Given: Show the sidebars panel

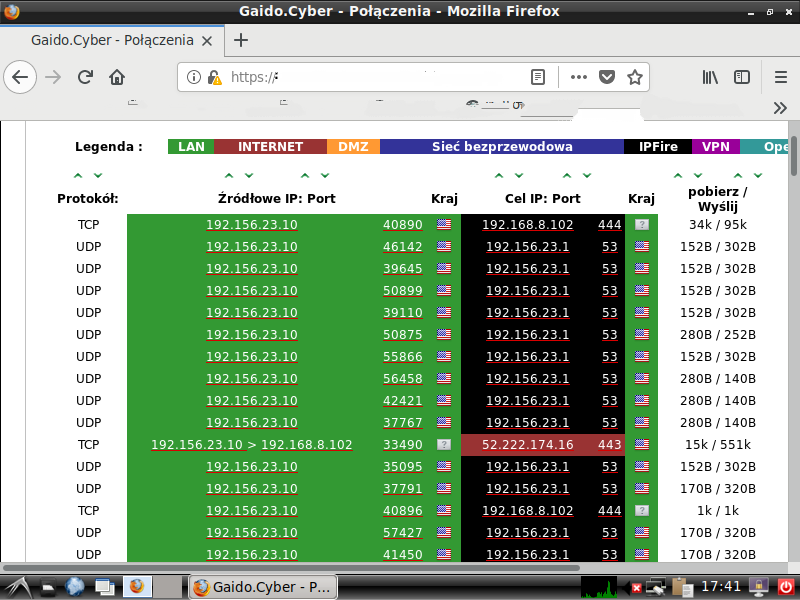Looking at the screenshot, I should 742,77.
